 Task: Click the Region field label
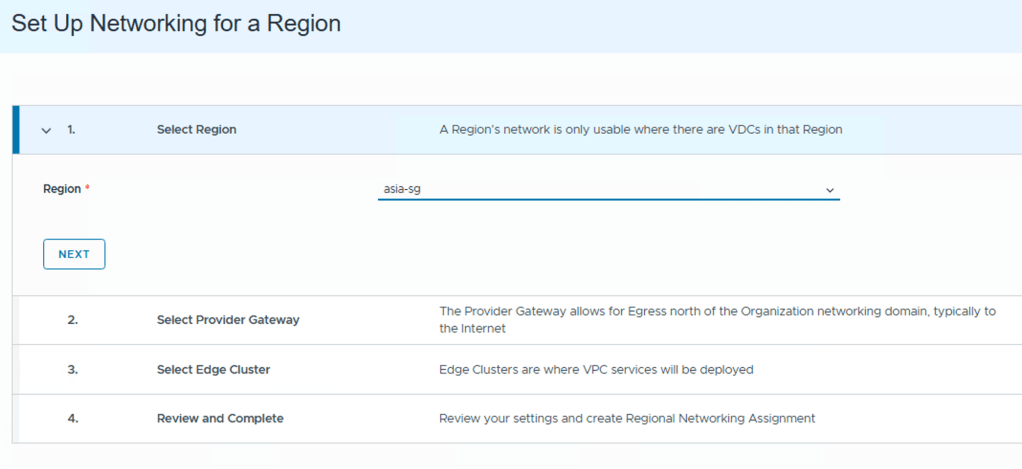pos(61,188)
